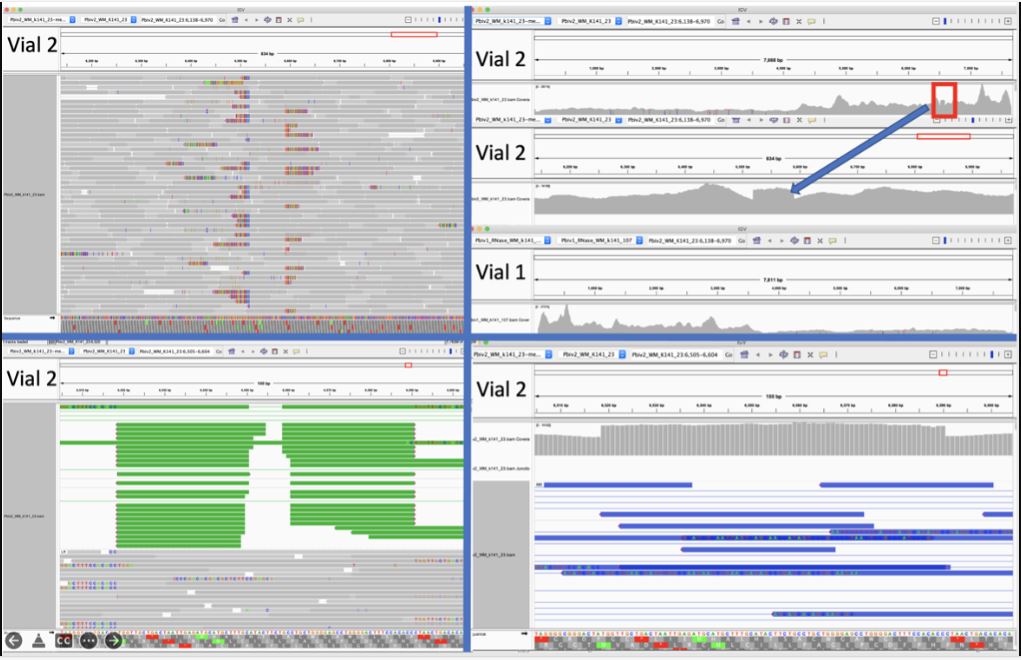
Task: Click popup speech bubble in Vial 1 window
Action: click(832, 241)
